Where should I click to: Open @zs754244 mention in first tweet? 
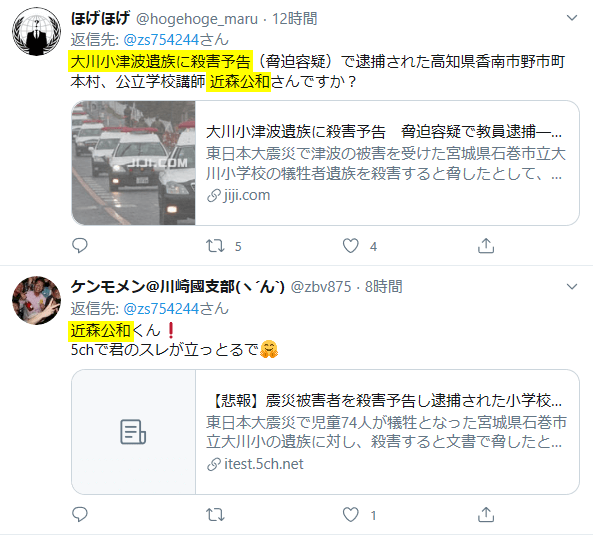[x=161, y=40]
